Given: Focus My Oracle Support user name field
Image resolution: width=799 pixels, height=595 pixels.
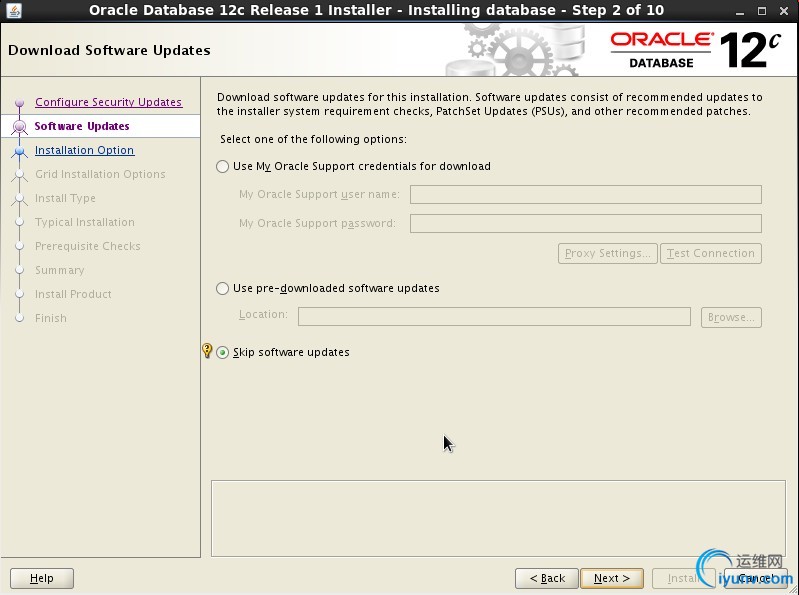Looking at the screenshot, I should point(586,195).
